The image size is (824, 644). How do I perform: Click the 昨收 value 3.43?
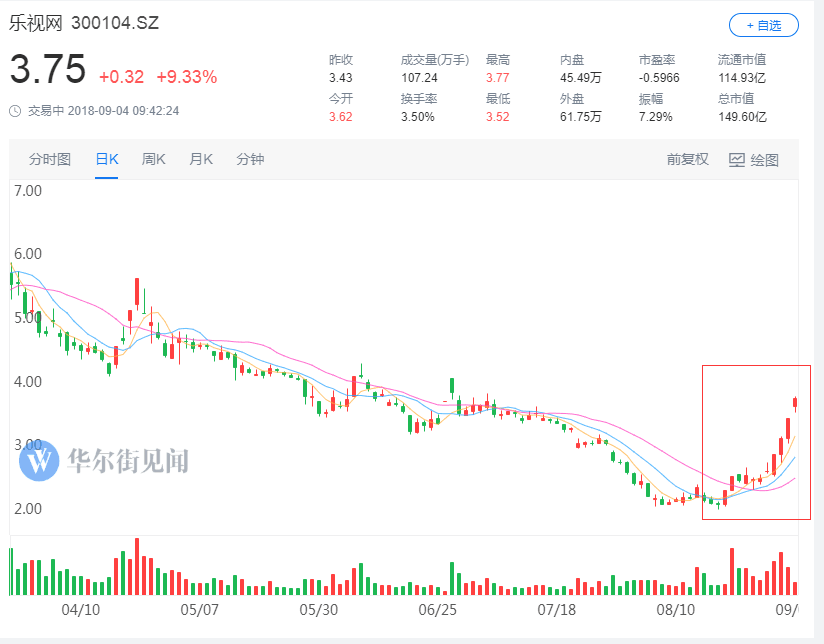[341, 78]
